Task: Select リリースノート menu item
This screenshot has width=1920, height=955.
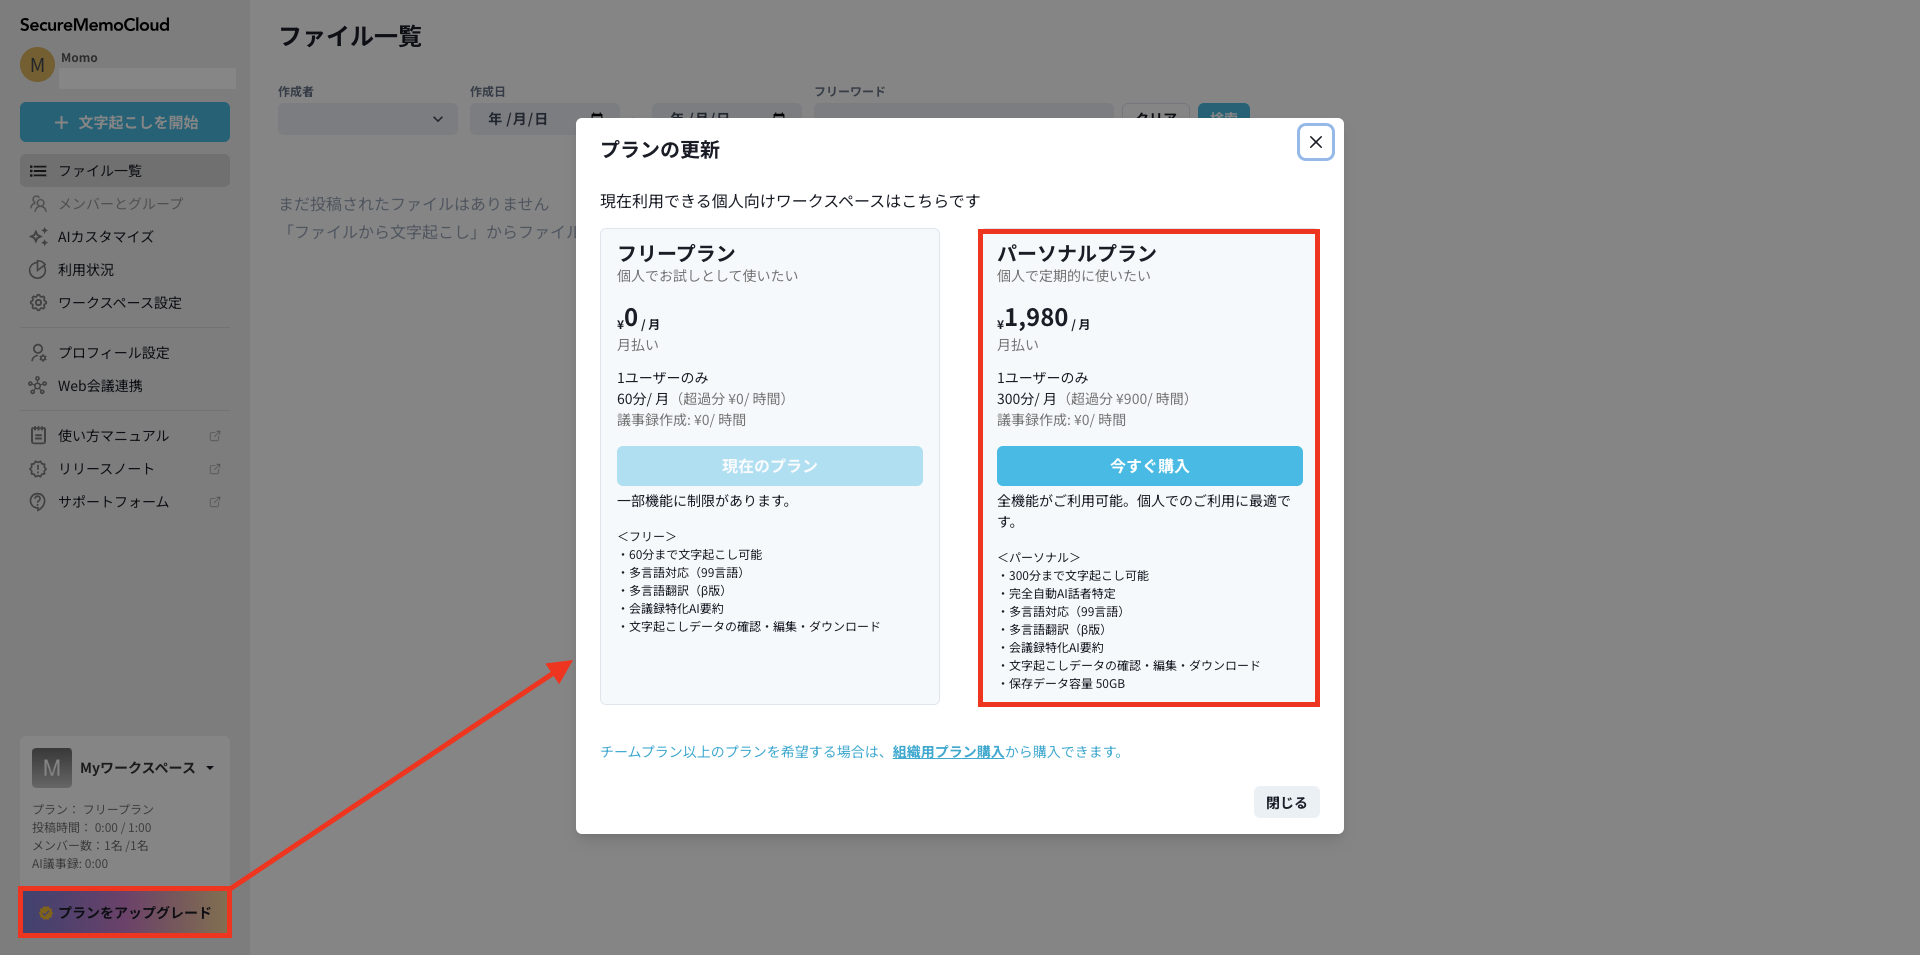Action: click(106, 469)
